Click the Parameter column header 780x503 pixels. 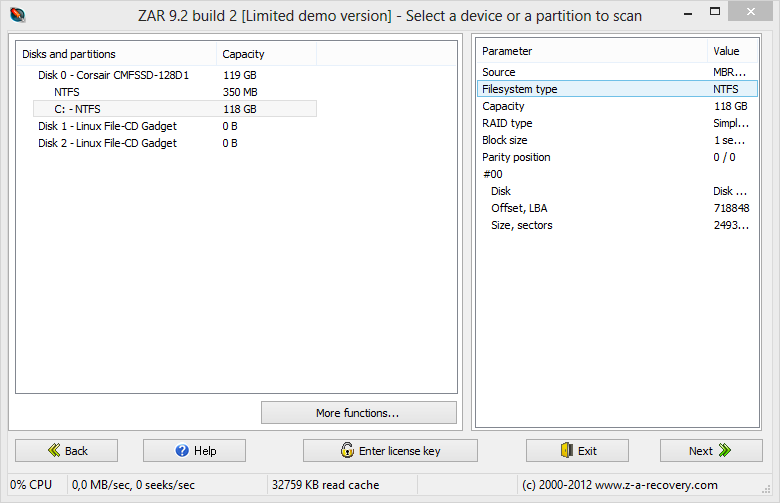click(x=592, y=51)
